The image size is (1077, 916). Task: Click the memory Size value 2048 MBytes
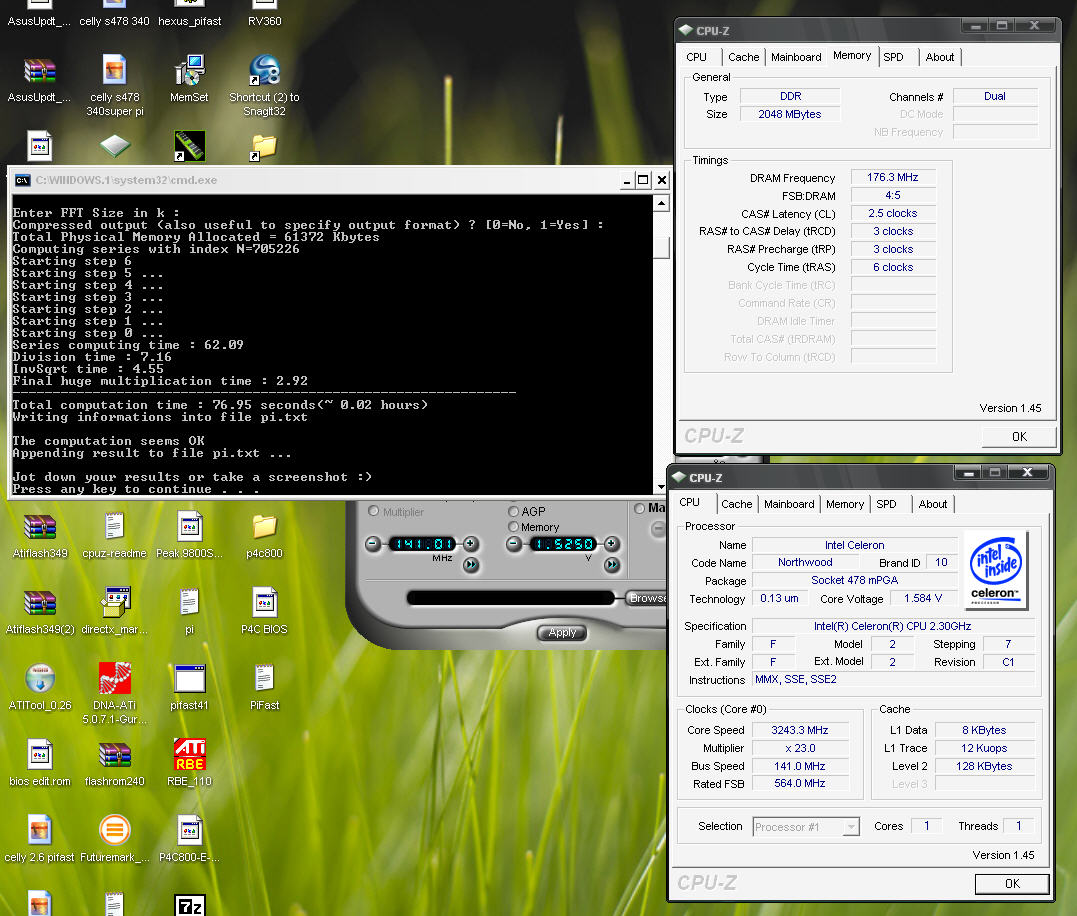[789, 114]
